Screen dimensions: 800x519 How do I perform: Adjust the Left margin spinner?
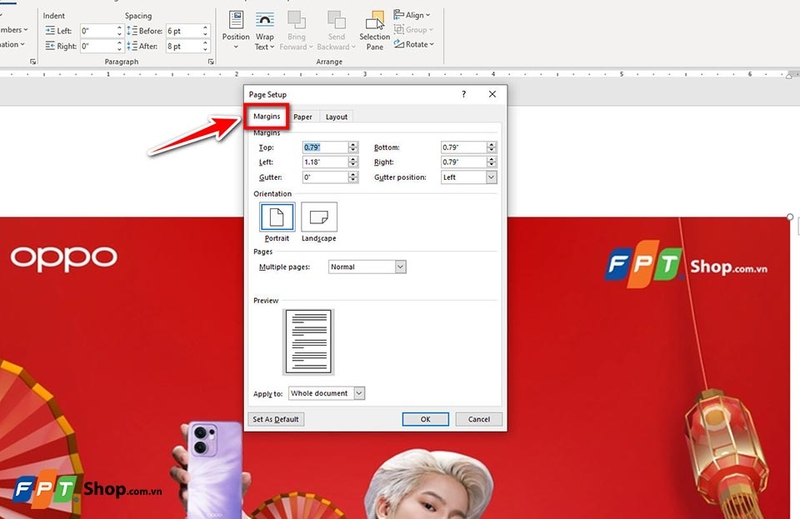click(353, 162)
